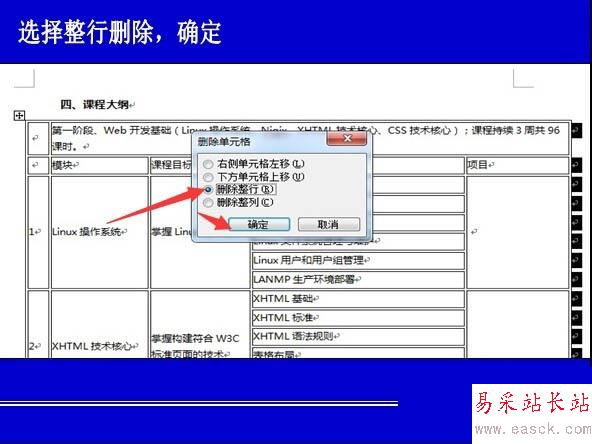Click the XHTML 基础 cell
This screenshot has height=444, width=592.
[x=358, y=299]
